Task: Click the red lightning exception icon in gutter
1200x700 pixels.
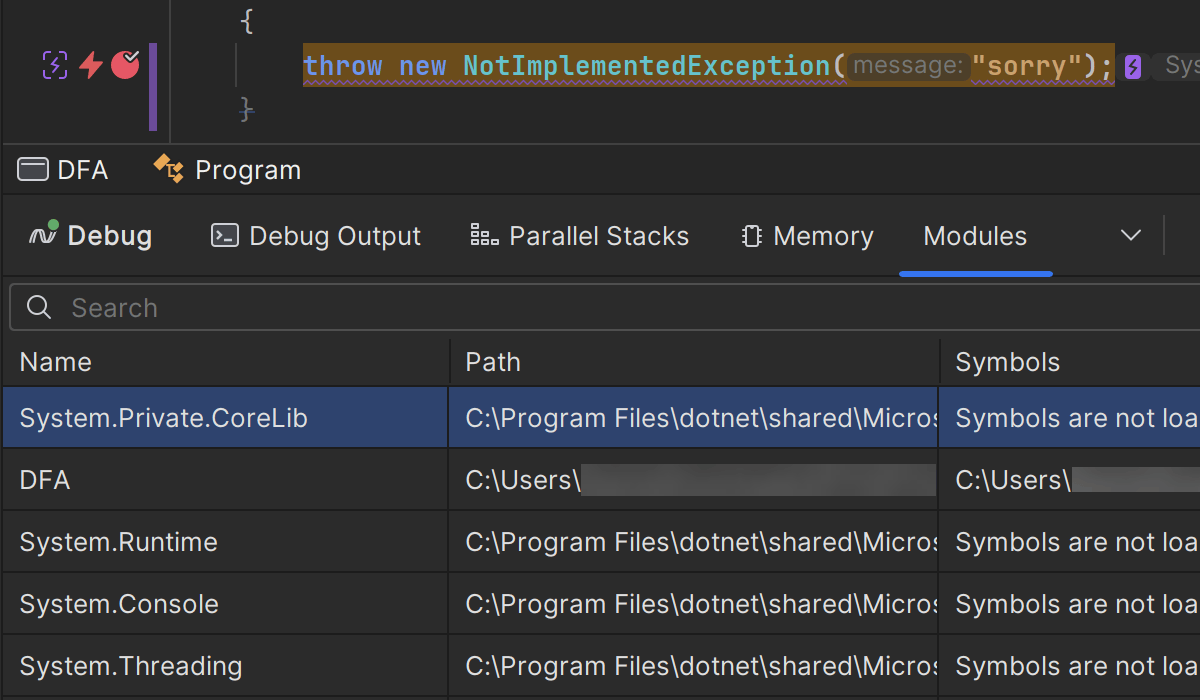Action: 91,65
